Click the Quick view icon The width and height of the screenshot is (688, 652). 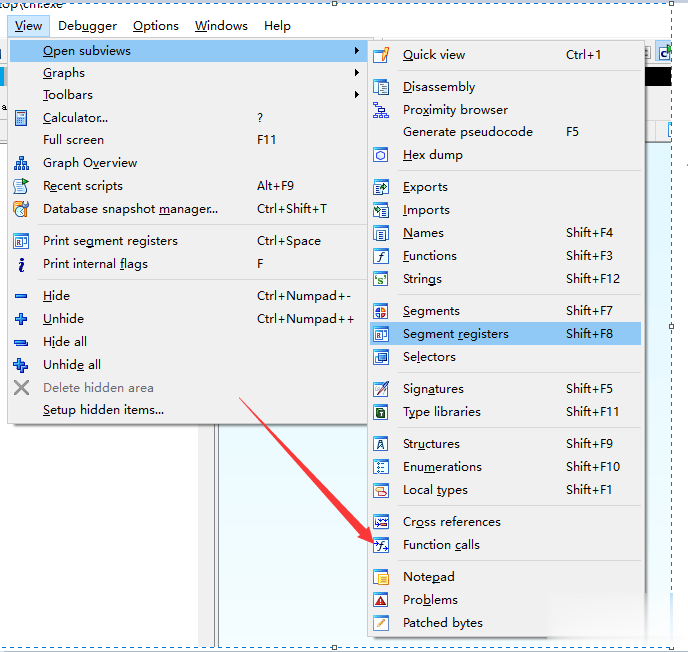381,55
